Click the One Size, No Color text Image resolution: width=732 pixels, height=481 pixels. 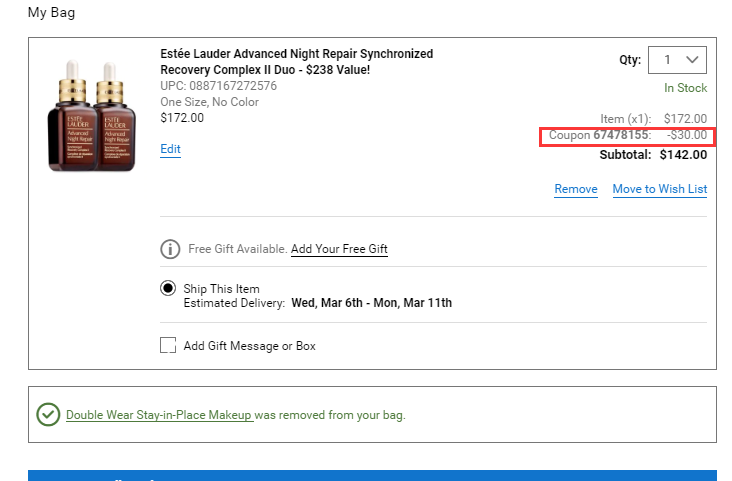pos(209,102)
